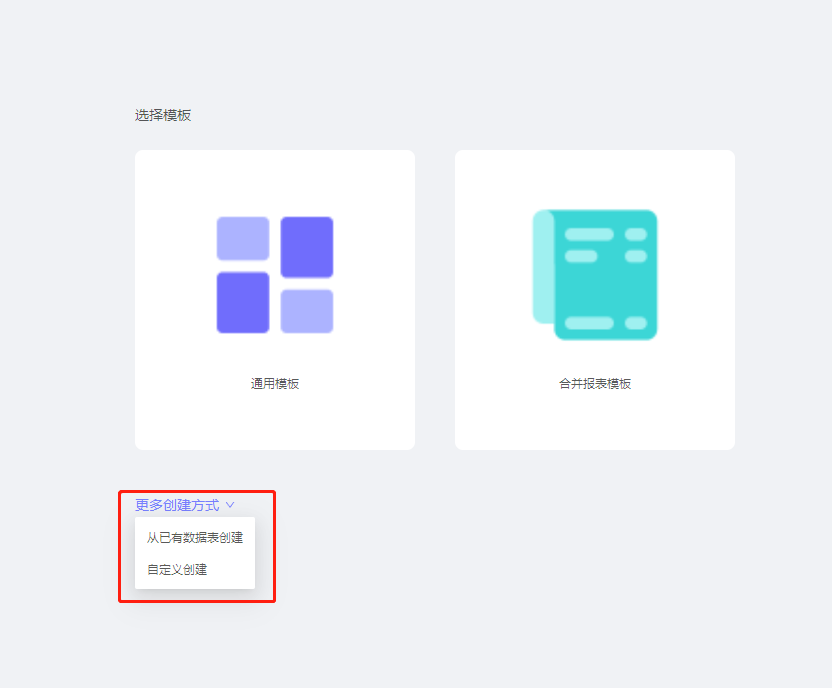The width and height of the screenshot is (832, 688).
Task: Click the purple four-tile 通用模板 icon
Action: (275, 275)
